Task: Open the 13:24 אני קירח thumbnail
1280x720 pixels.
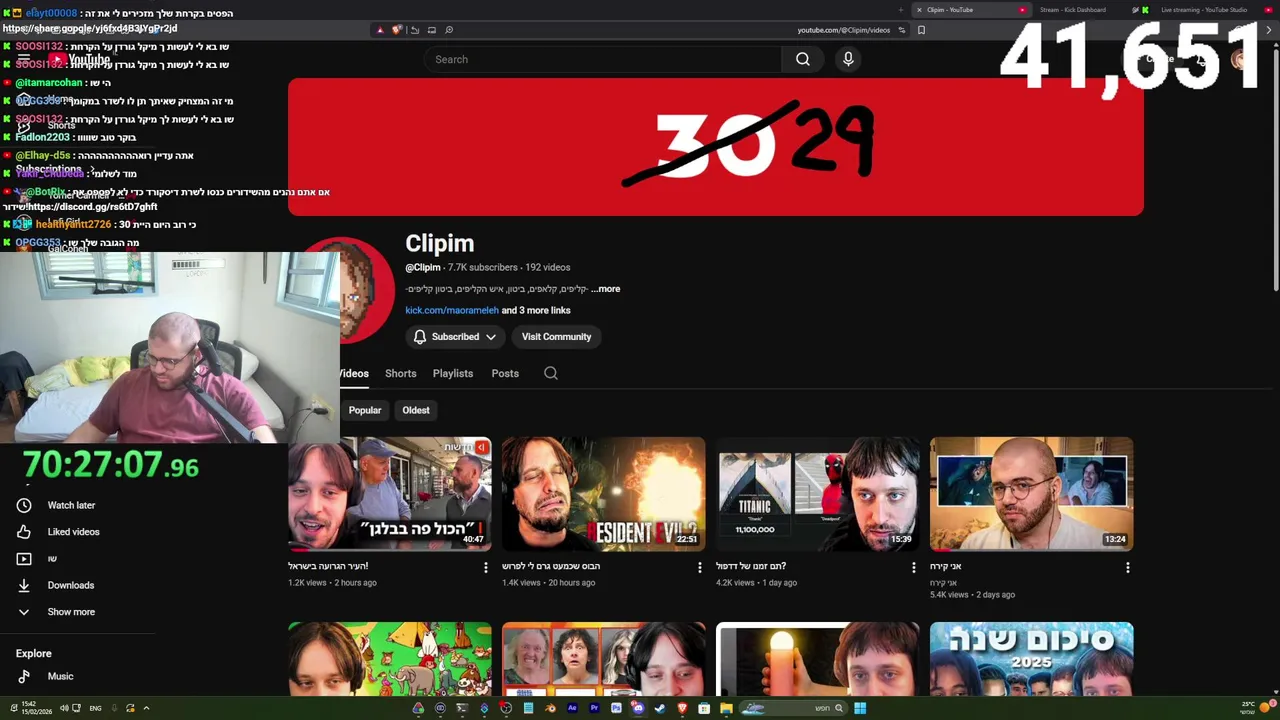Action: (1031, 494)
